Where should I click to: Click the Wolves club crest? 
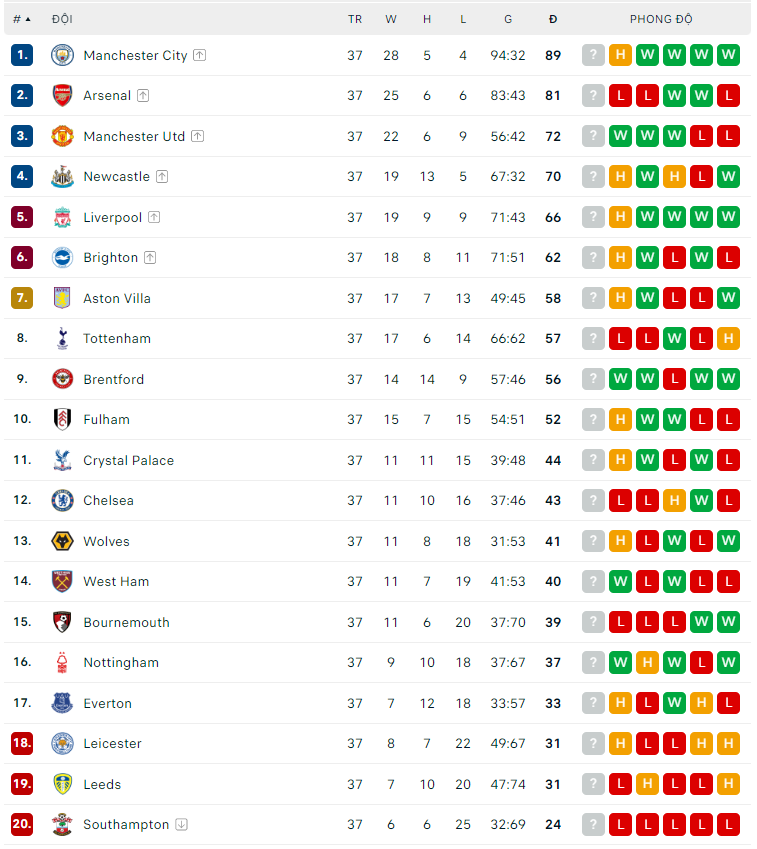tap(62, 541)
